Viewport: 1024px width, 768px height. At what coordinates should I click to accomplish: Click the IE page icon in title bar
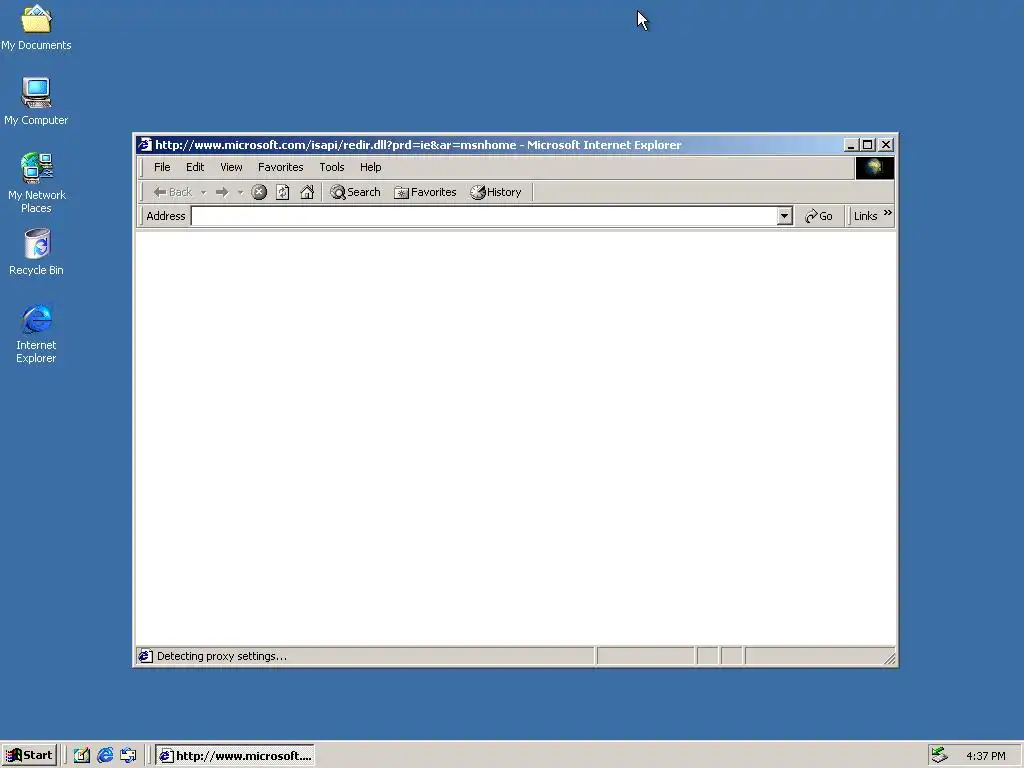click(145, 145)
